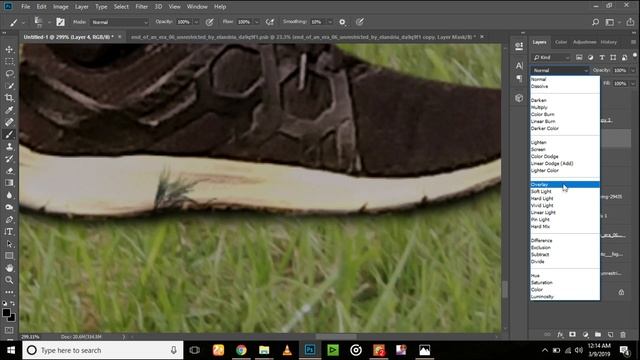Choose the Multiply blend mode
640x360 pixels.
point(565,107)
